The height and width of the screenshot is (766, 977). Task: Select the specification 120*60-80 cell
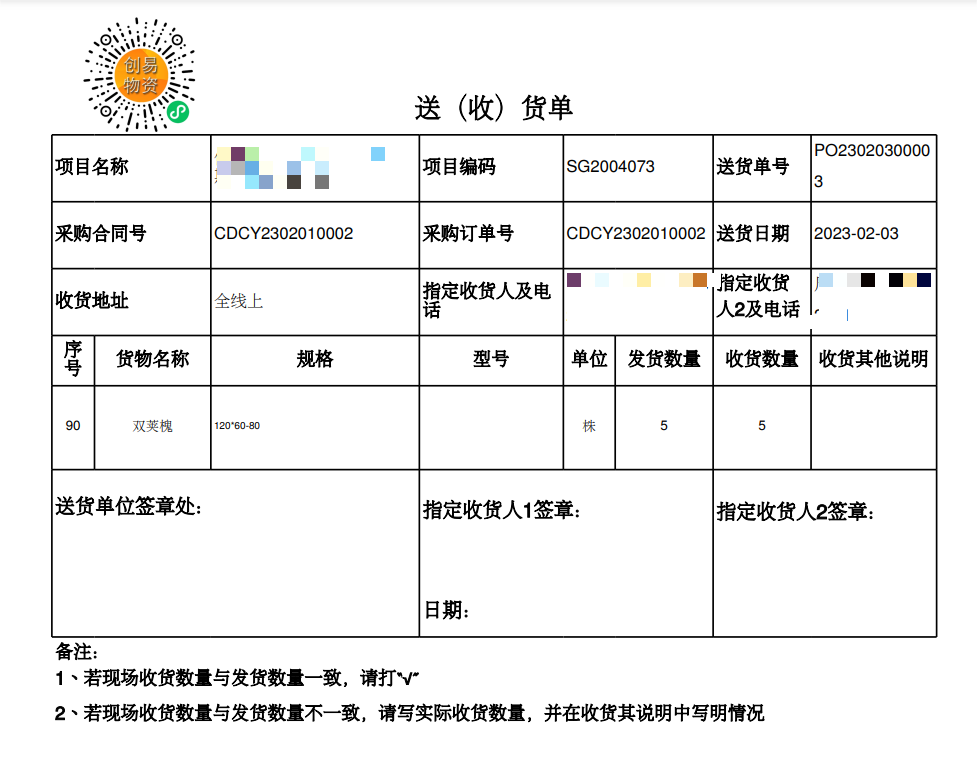237,426
